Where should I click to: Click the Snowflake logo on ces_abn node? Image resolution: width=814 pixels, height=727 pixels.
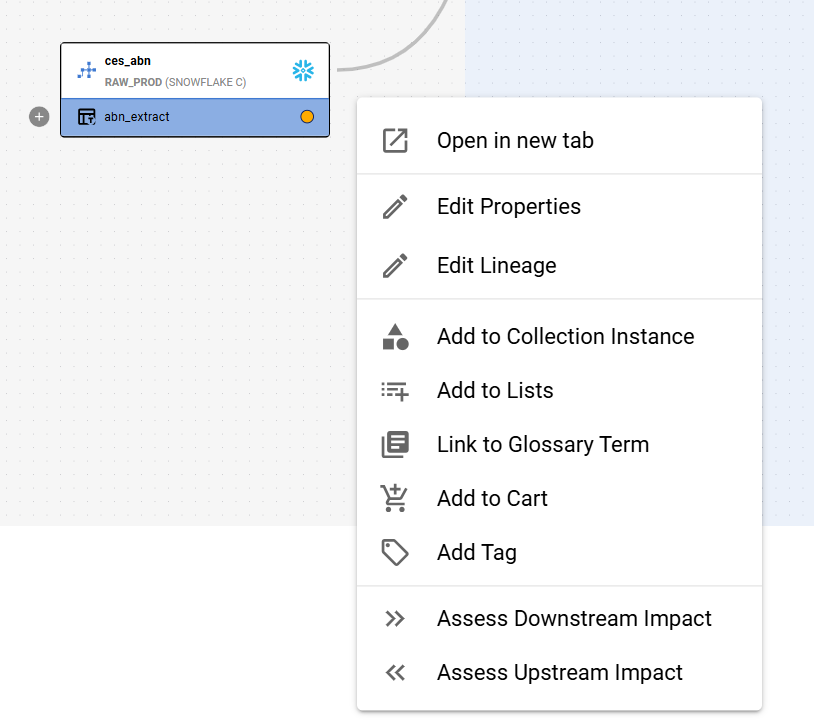click(302, 71)
